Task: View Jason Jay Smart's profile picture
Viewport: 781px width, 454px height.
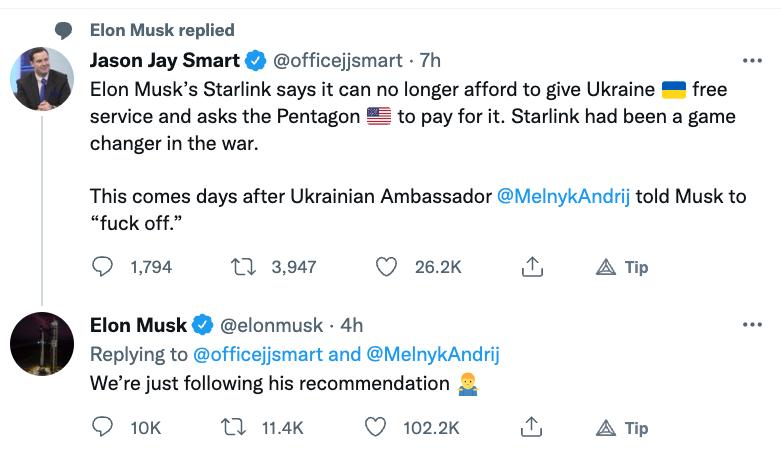Action: (42, 79)
